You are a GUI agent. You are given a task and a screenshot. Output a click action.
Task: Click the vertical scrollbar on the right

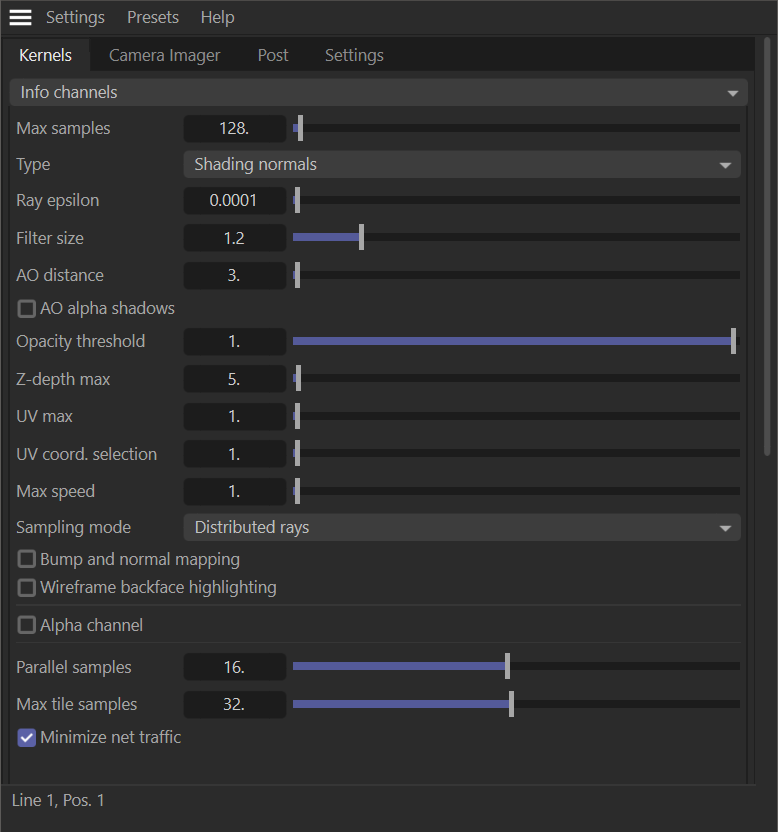pos(767,250)
